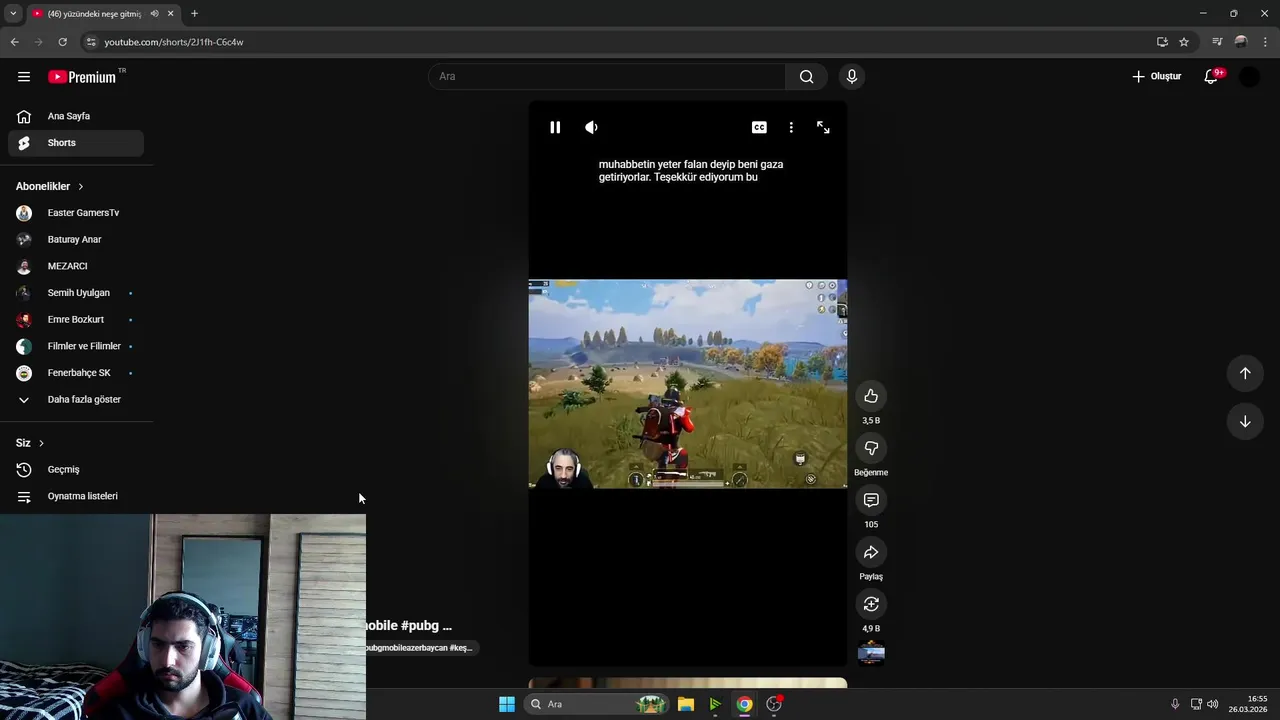Pause the playing Short
This screenshot has width=1280, height=720.
pos(555,127)
